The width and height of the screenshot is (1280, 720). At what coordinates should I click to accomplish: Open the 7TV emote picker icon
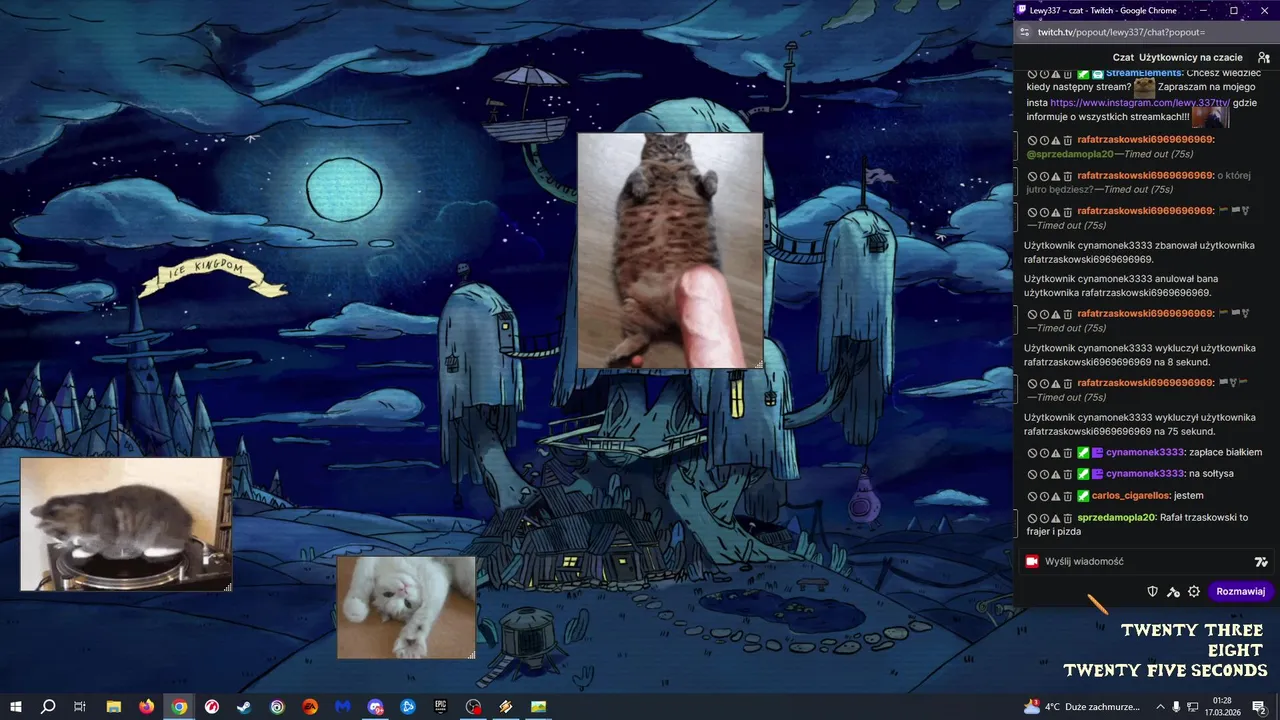(x=1261, y=562)
